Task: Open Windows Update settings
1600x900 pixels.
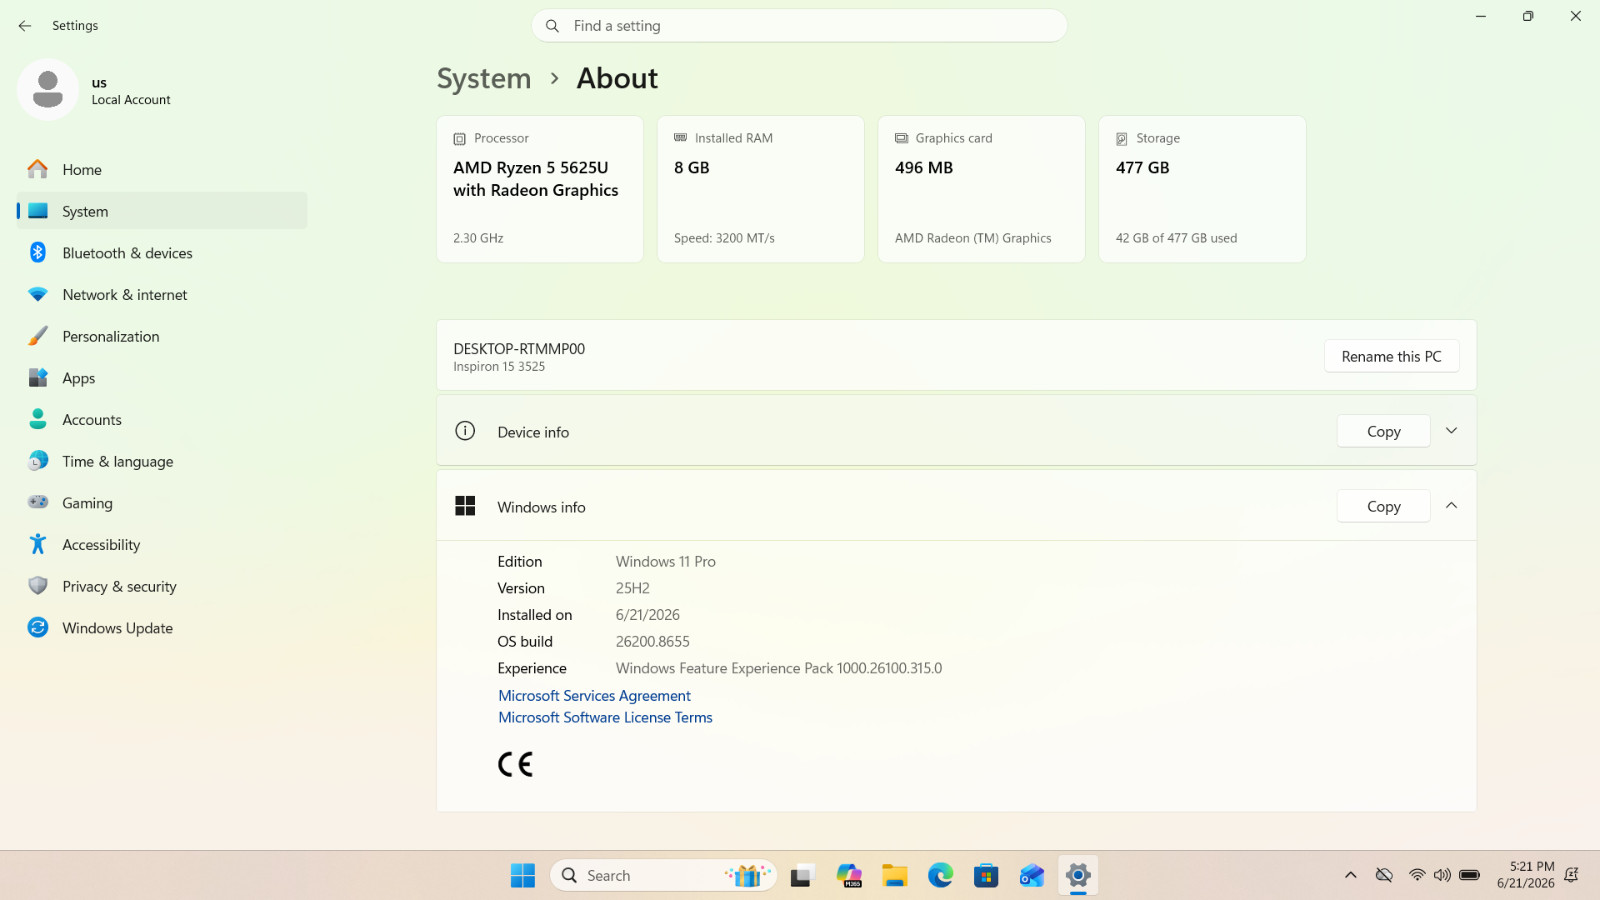Action: [162, 628]
